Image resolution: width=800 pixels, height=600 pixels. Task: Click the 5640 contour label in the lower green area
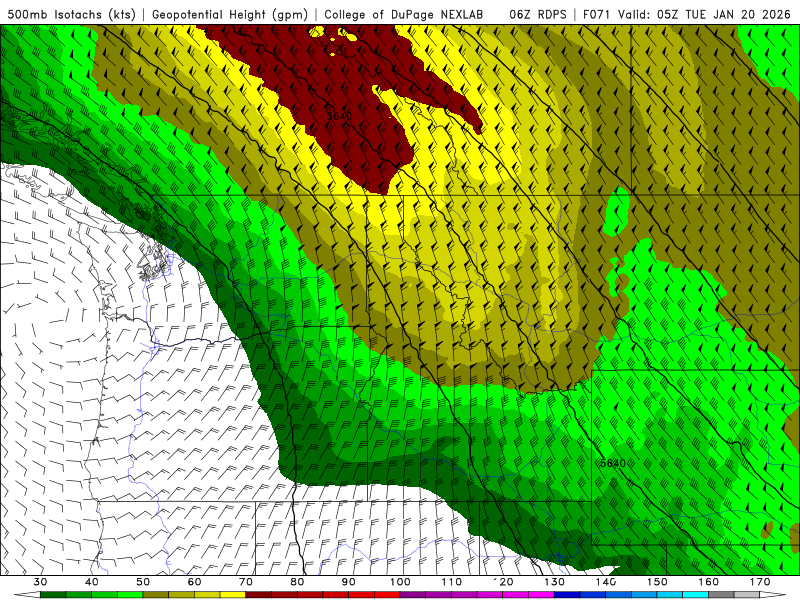click(613, 463)
